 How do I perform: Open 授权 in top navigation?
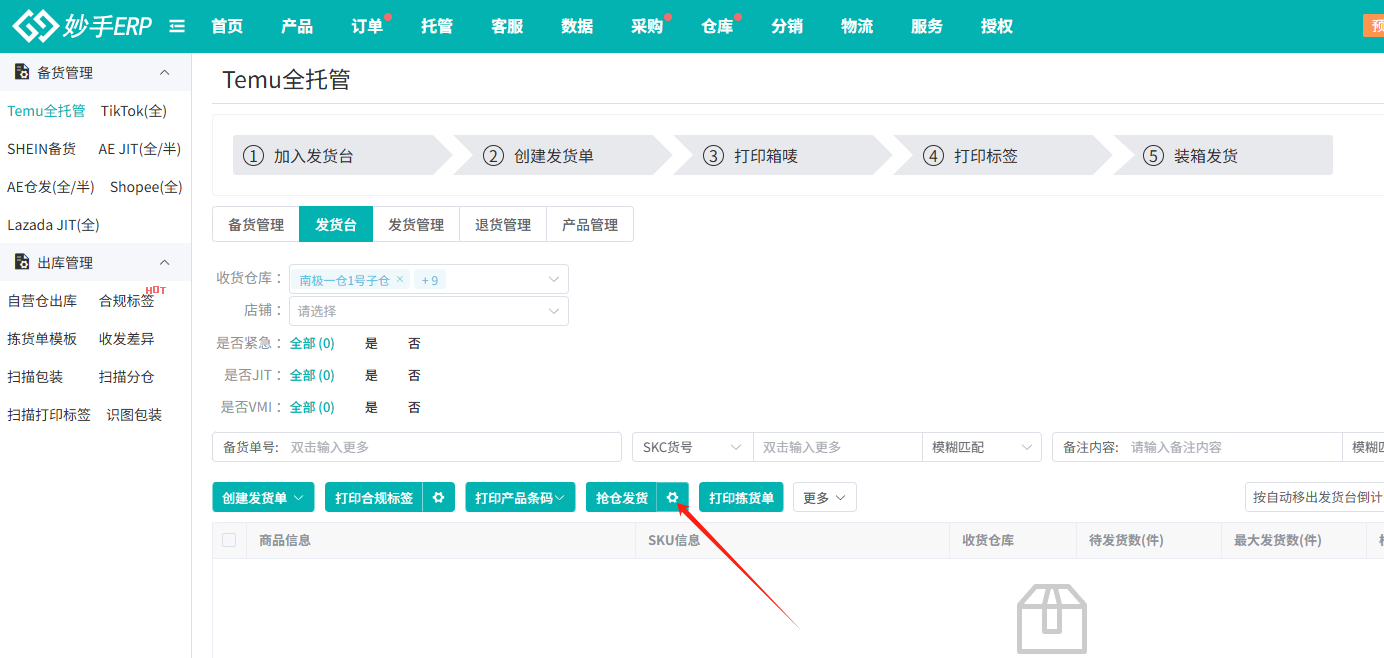click(997, 26)
